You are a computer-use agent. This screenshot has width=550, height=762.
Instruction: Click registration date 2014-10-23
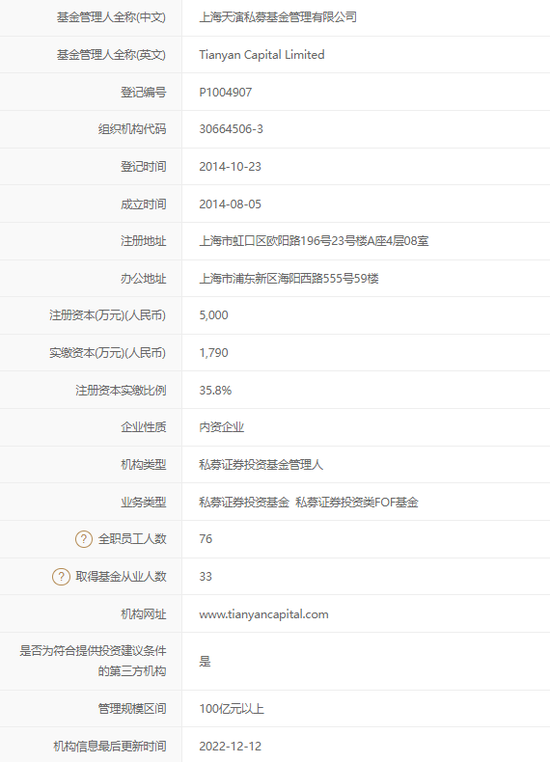pyautogui.click(x=230, y=167)
